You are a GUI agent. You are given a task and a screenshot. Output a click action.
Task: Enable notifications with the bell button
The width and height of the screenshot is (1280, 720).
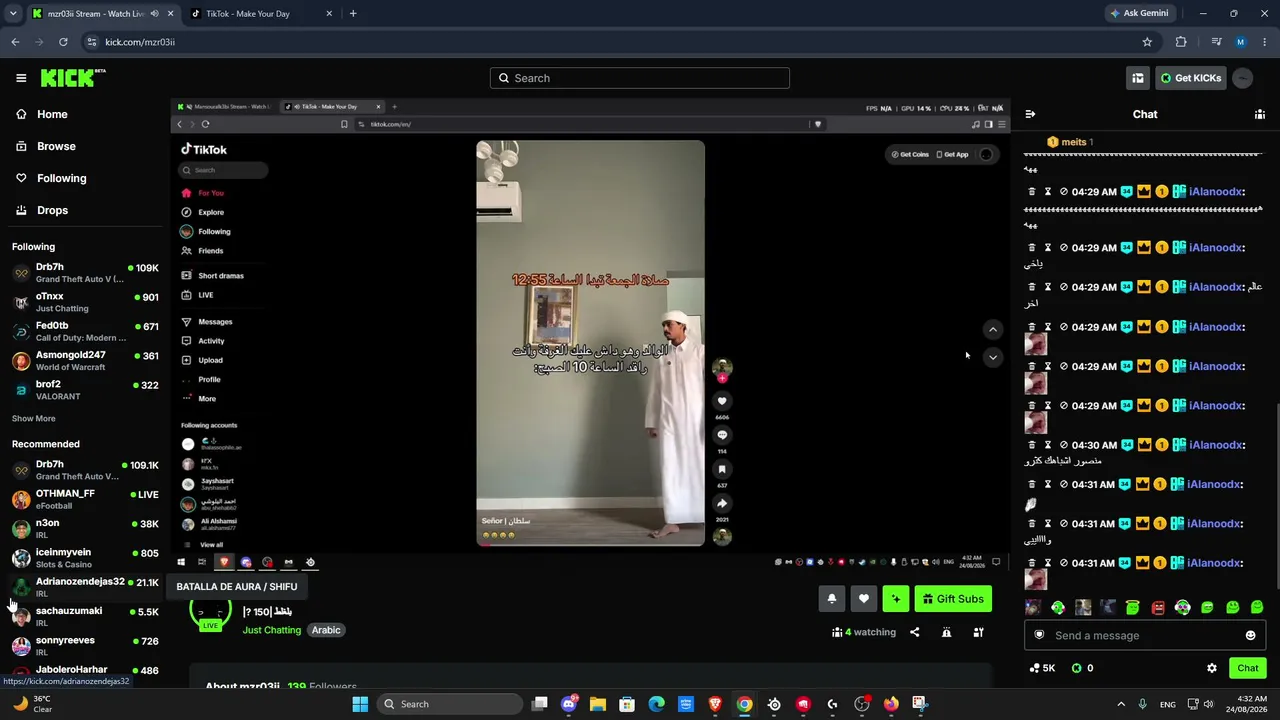click(x=831, y=599)
